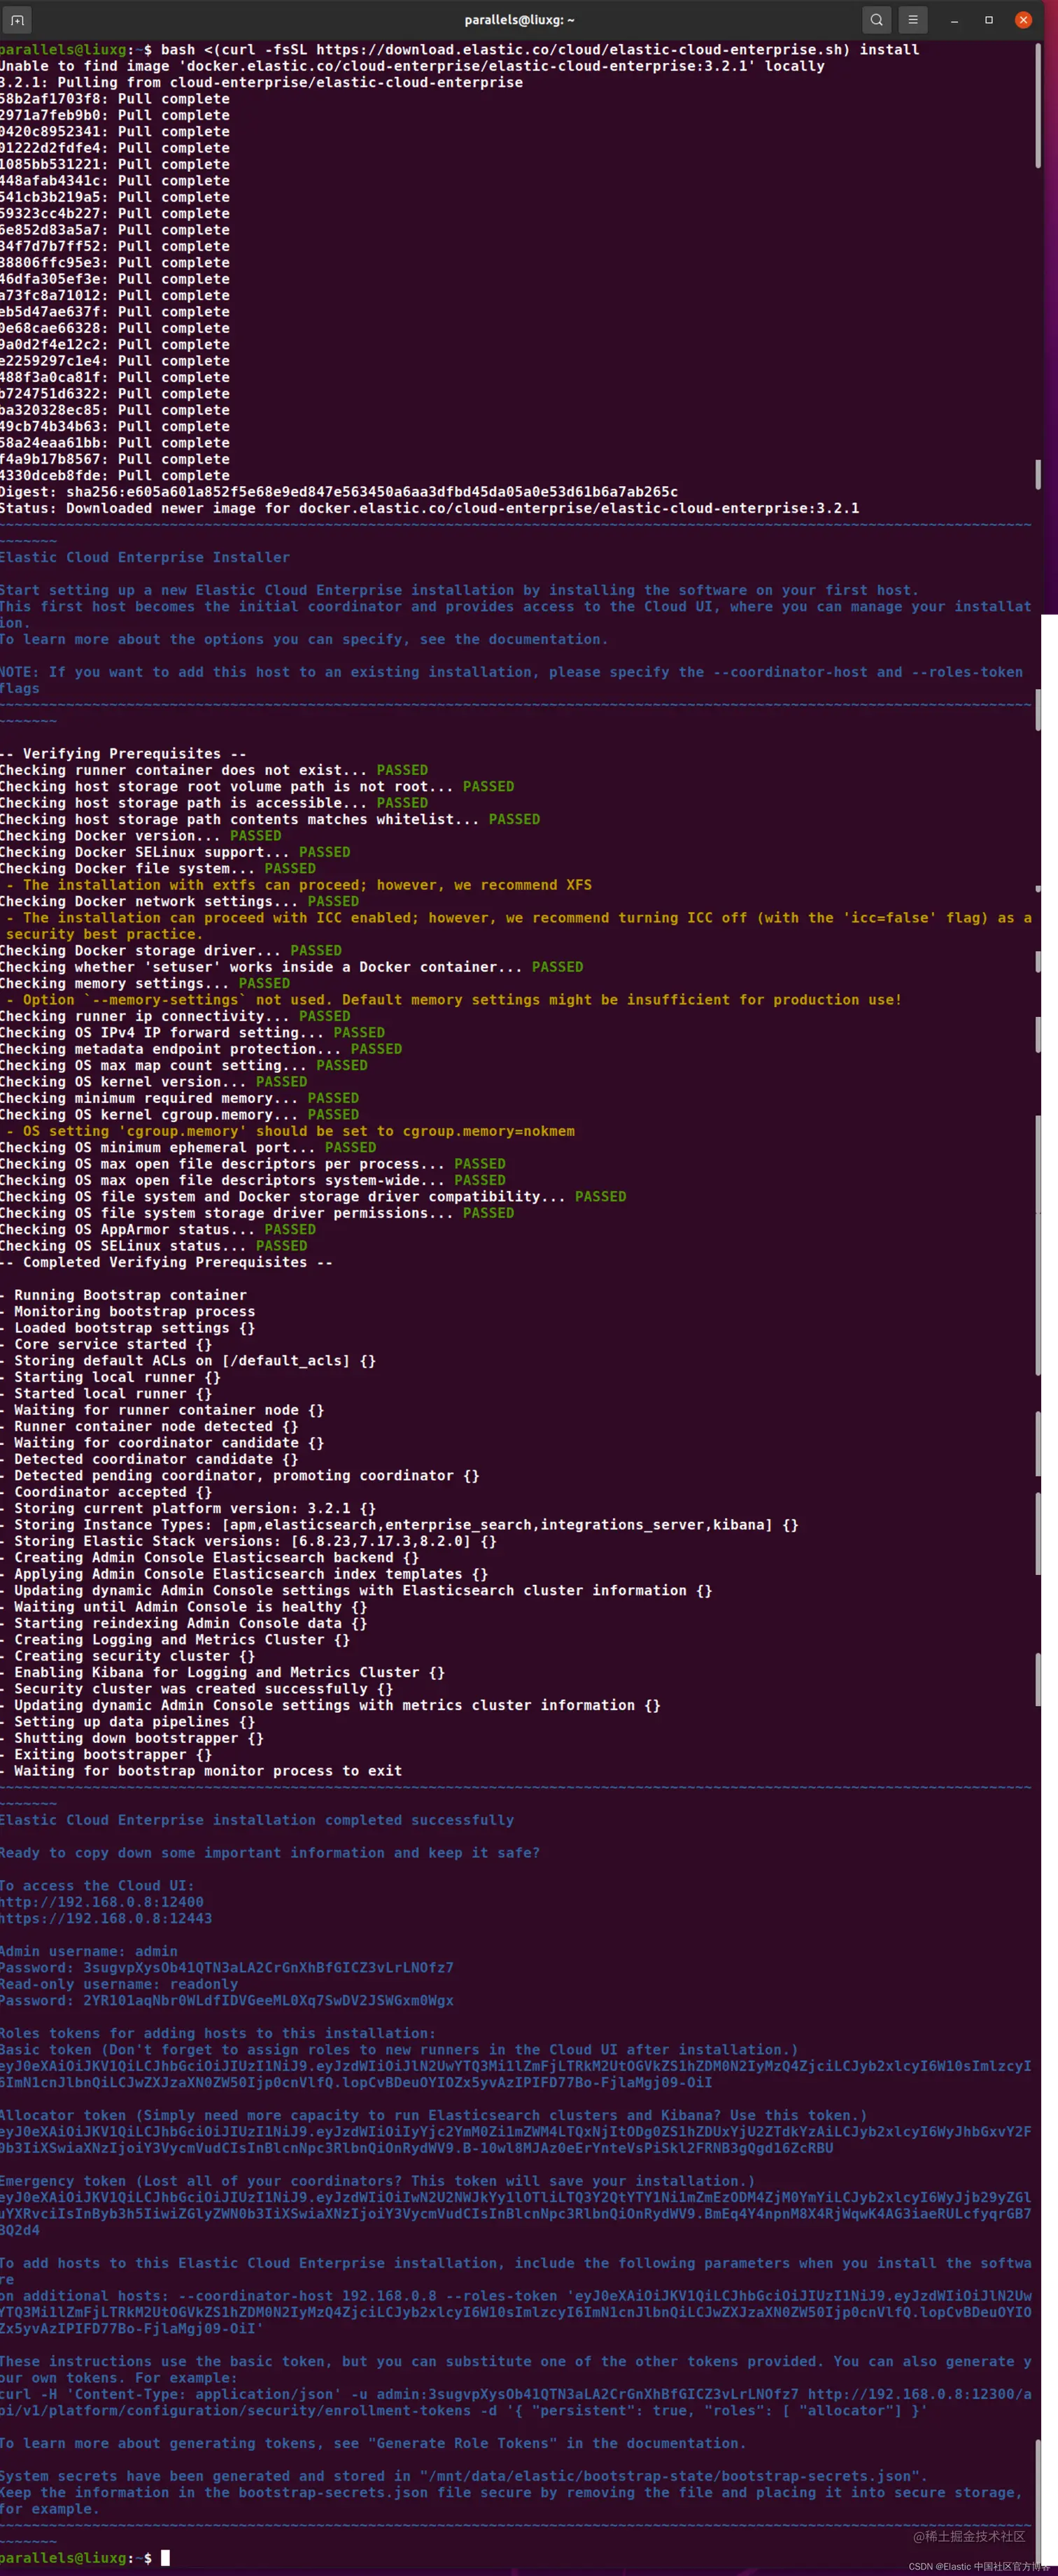Click the 'Admin username: admin' line
This screenshot has height=2576, width=1058.
[x=89, y=1951]
